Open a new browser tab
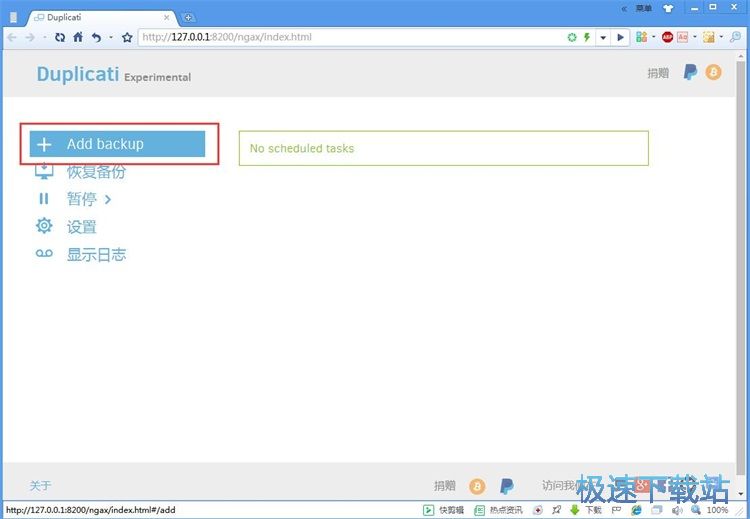The image size is (750, 519). pos(188,18)
